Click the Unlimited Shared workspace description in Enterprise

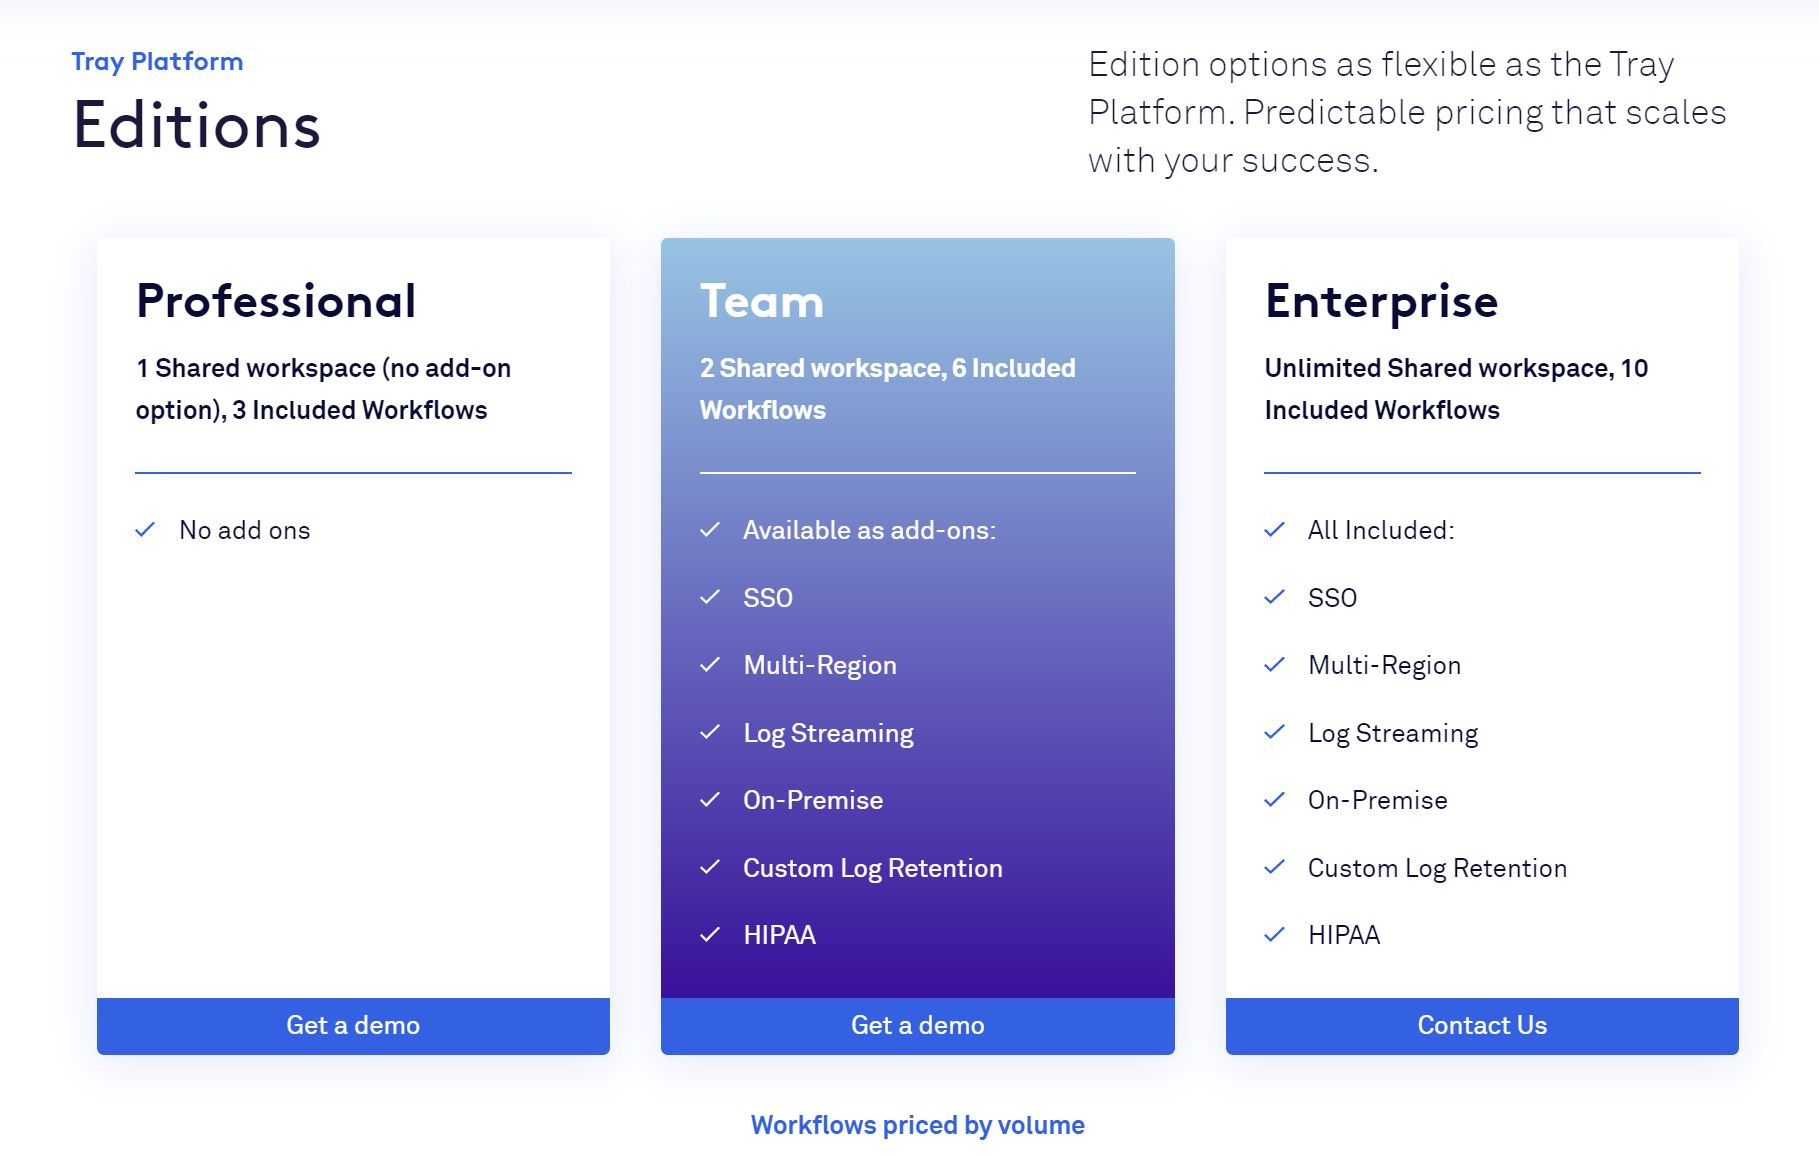[1456, 389]
